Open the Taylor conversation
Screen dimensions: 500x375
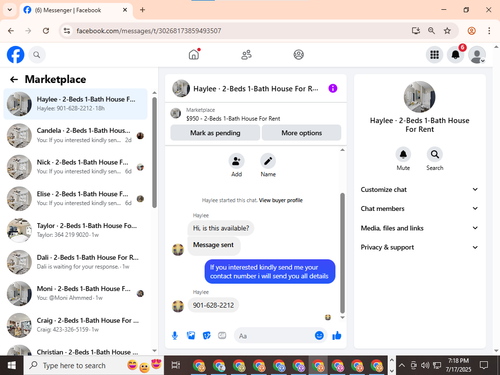(75, 230)
